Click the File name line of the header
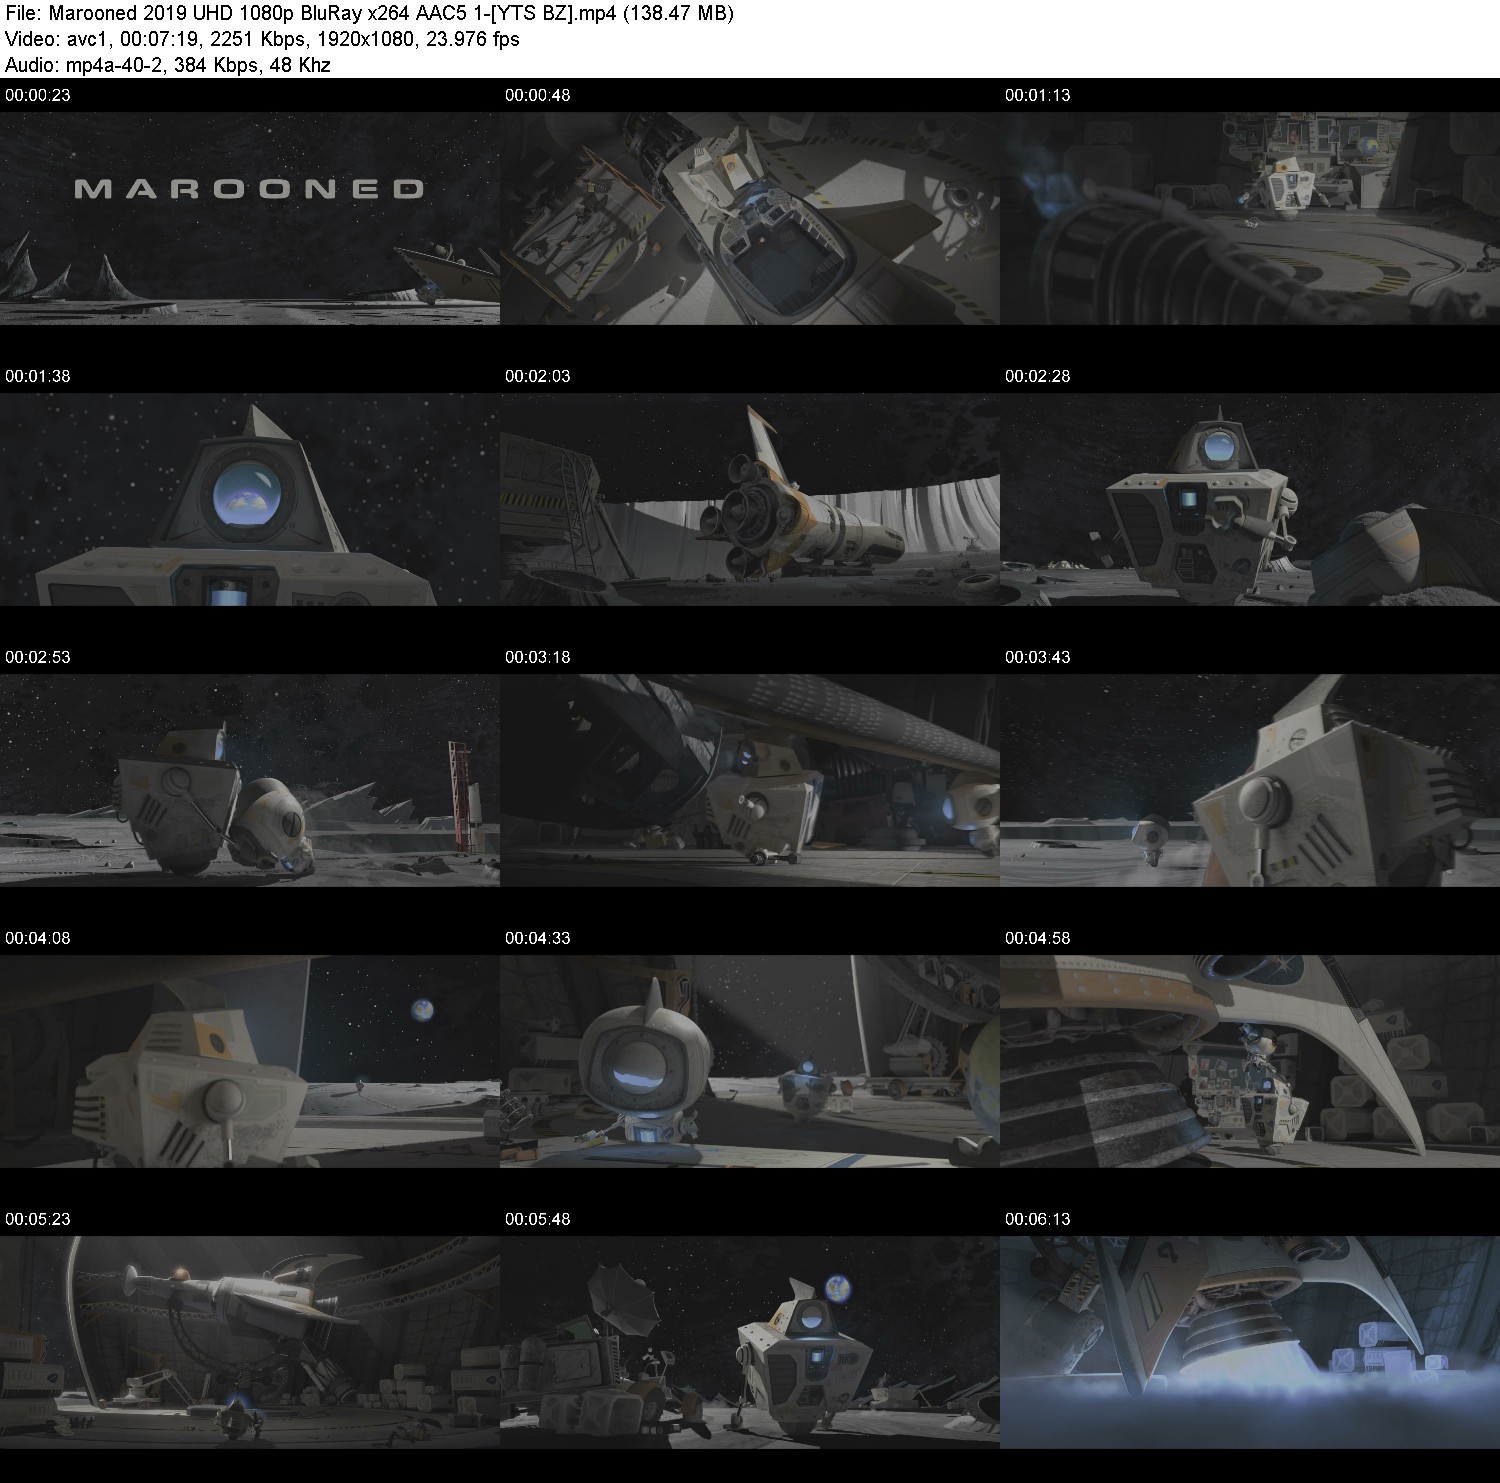 pyautogui.click(x=370, y=14)
